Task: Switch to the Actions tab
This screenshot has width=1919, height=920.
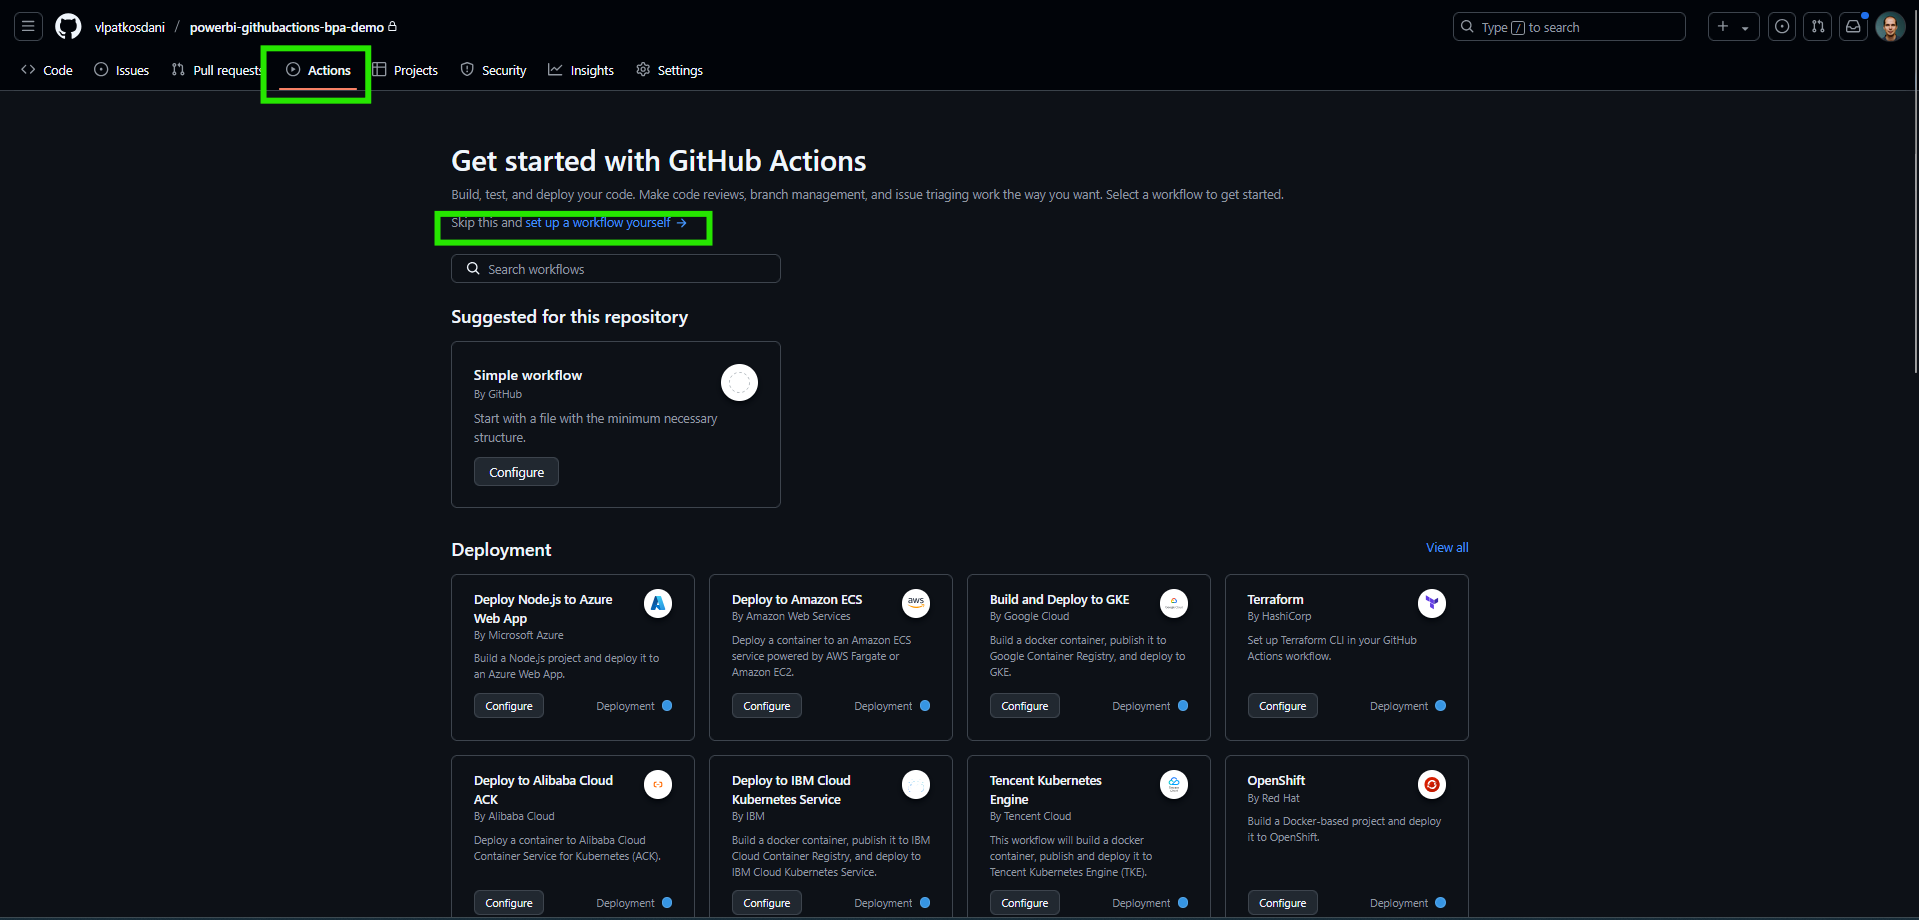Action: click(320, 70)
